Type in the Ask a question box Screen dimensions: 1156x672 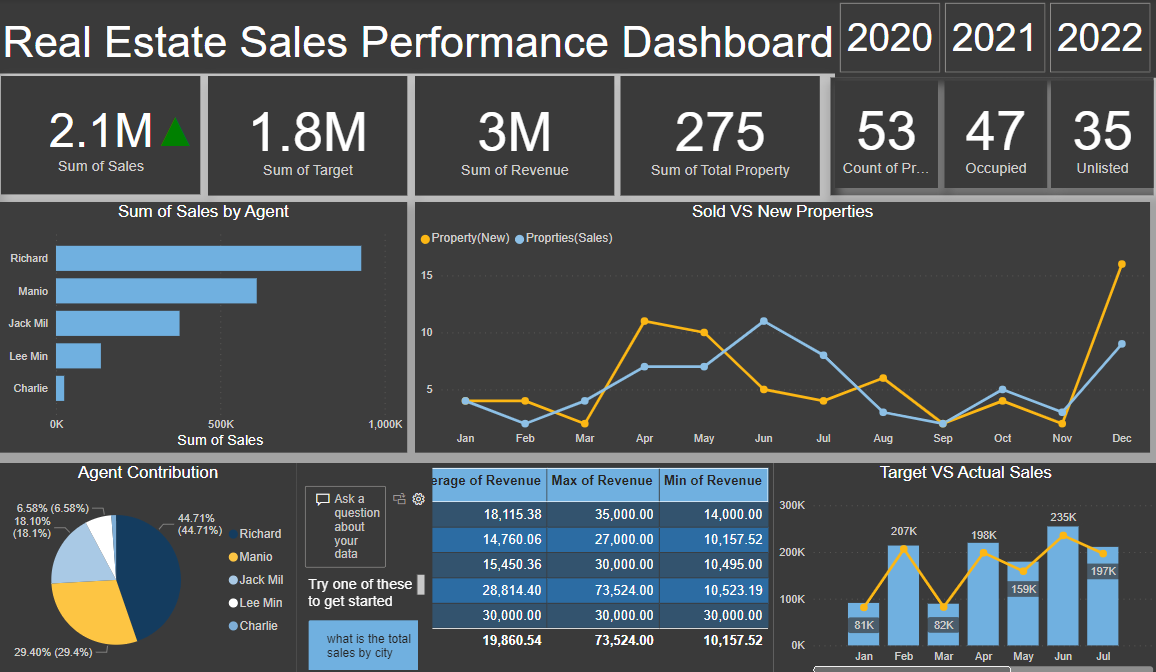[x=348, y=526]
